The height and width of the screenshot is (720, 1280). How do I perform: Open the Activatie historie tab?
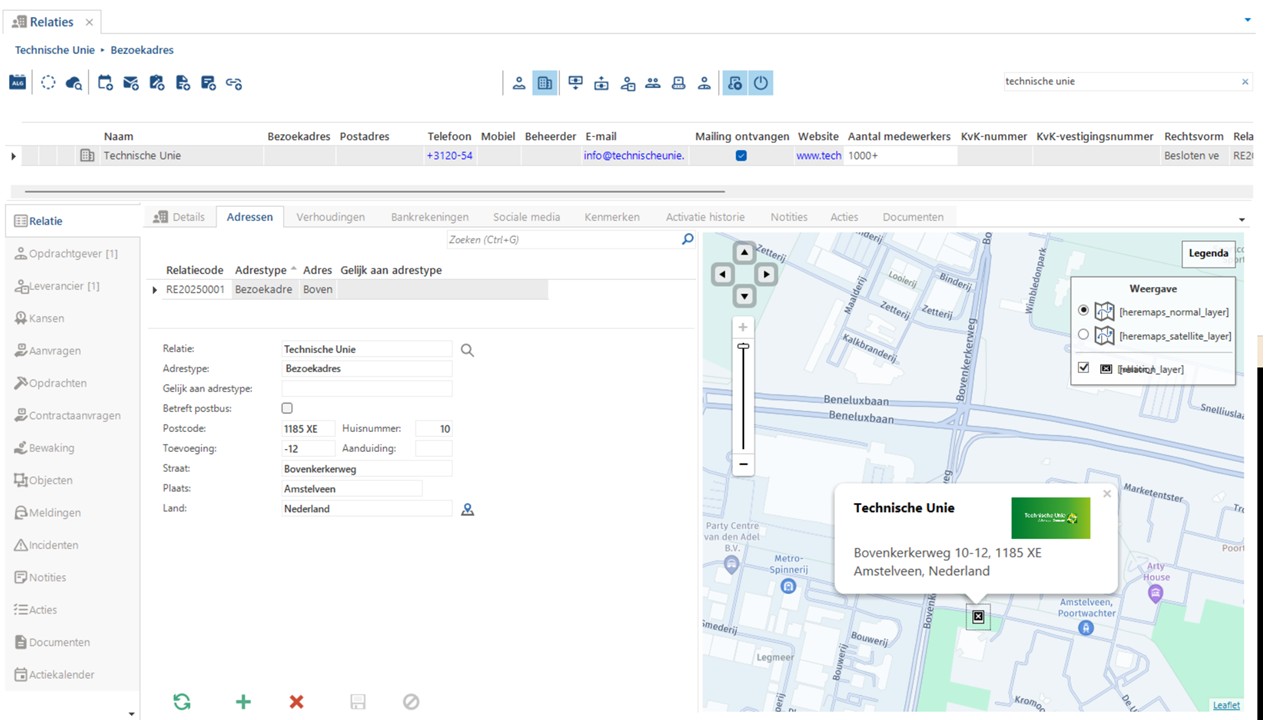(x=705, y=217)
